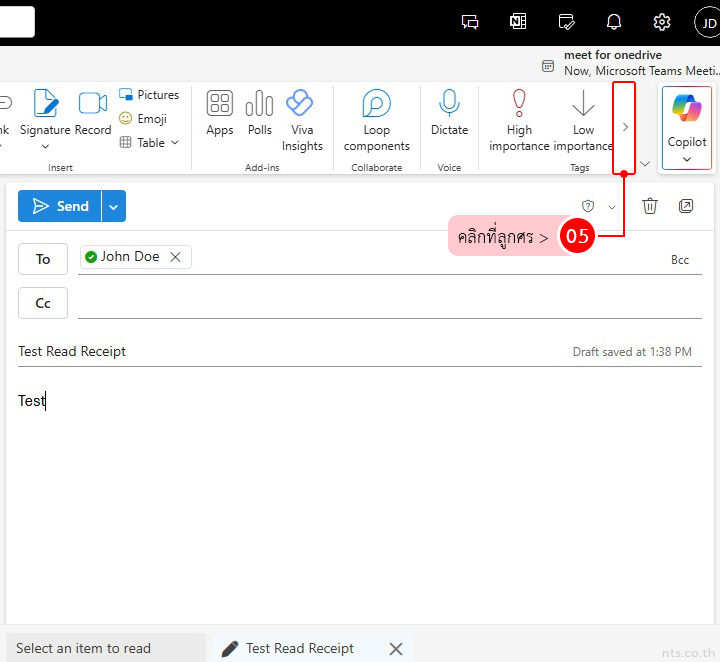Insert a Signature
This screenshot has height=662, width=720.
(45, 112)
